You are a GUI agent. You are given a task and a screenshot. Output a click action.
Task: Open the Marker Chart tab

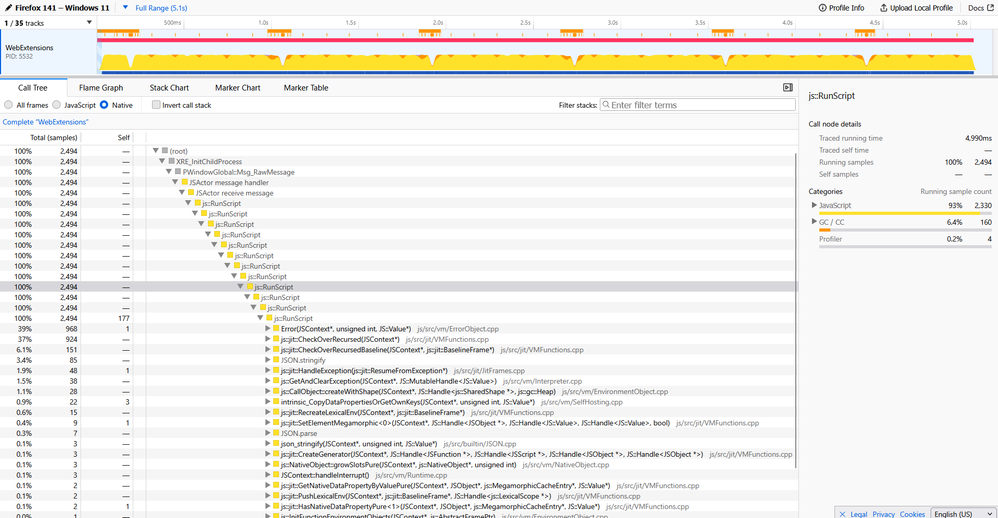tap(237, 88)
